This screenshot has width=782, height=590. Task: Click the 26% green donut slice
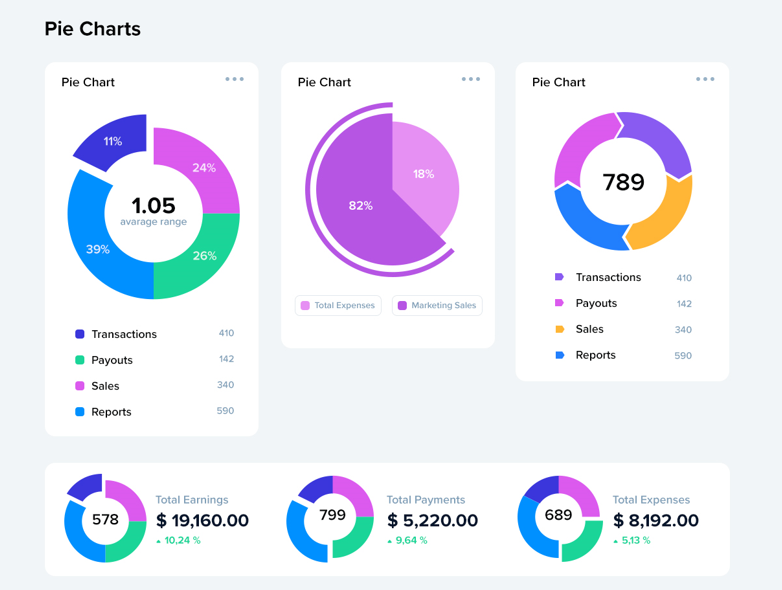204,255
